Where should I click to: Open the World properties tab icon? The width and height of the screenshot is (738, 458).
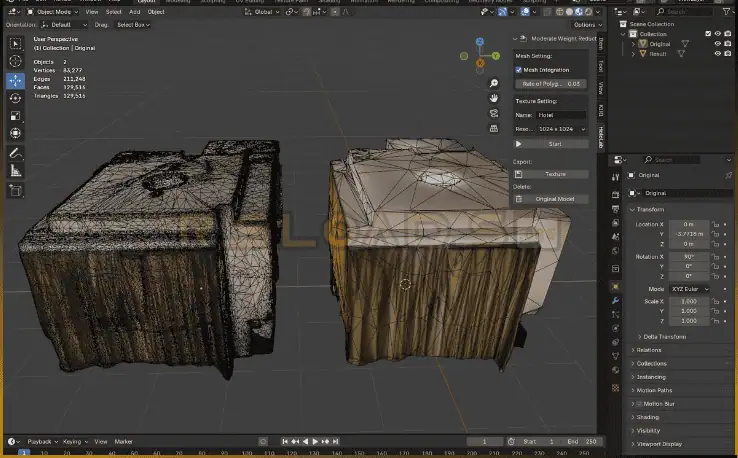click(x=615, y=251)
